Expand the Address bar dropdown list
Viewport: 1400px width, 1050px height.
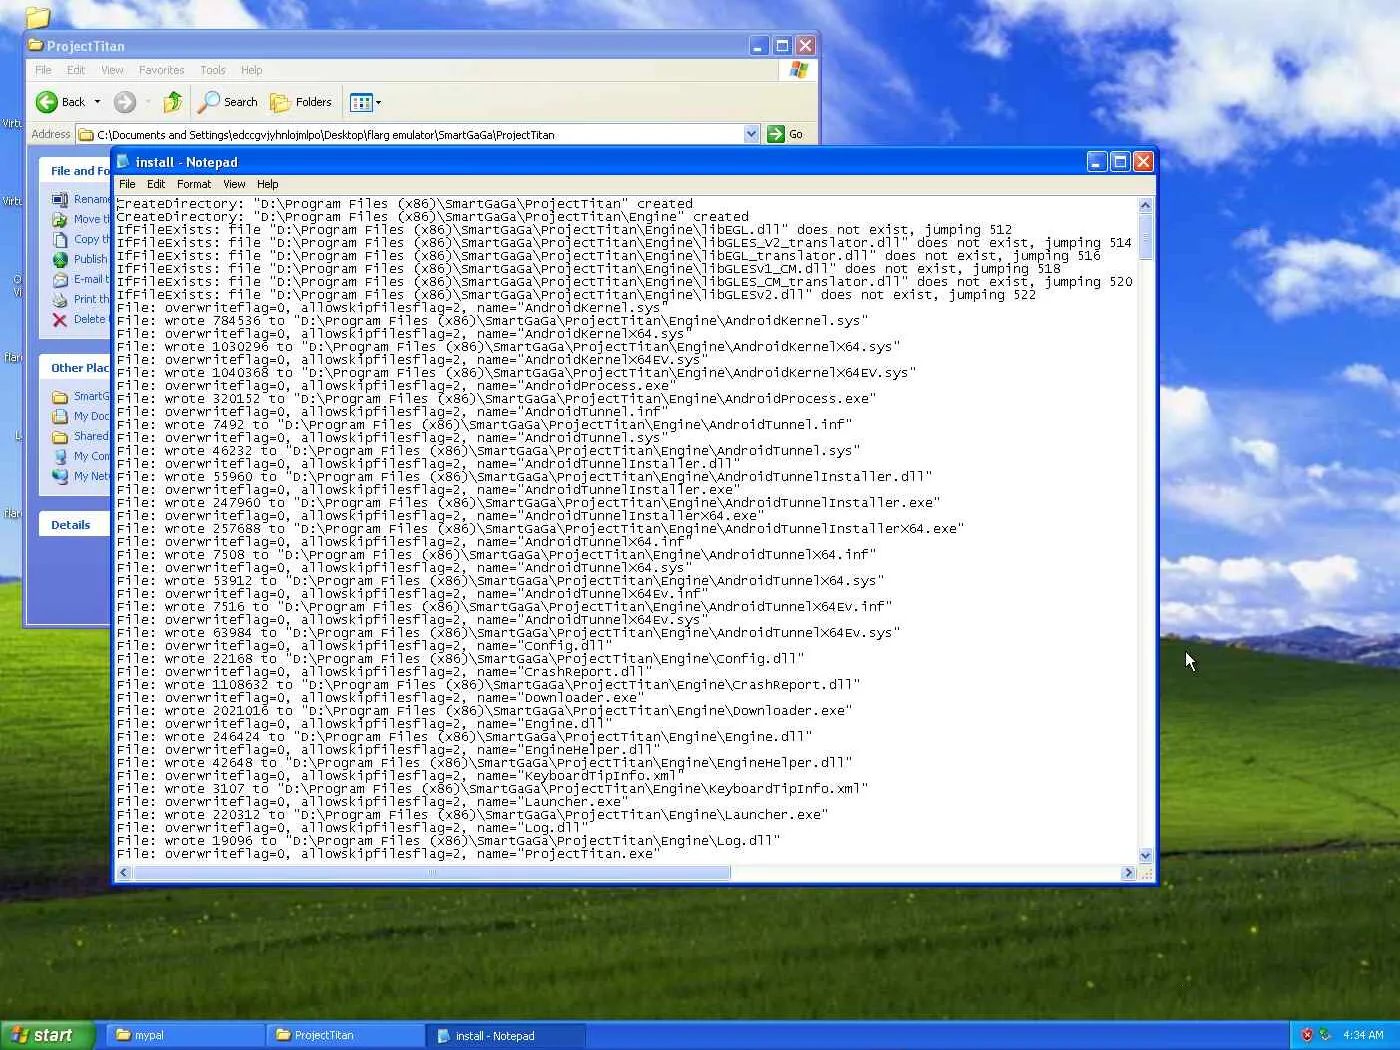point(751,134)
